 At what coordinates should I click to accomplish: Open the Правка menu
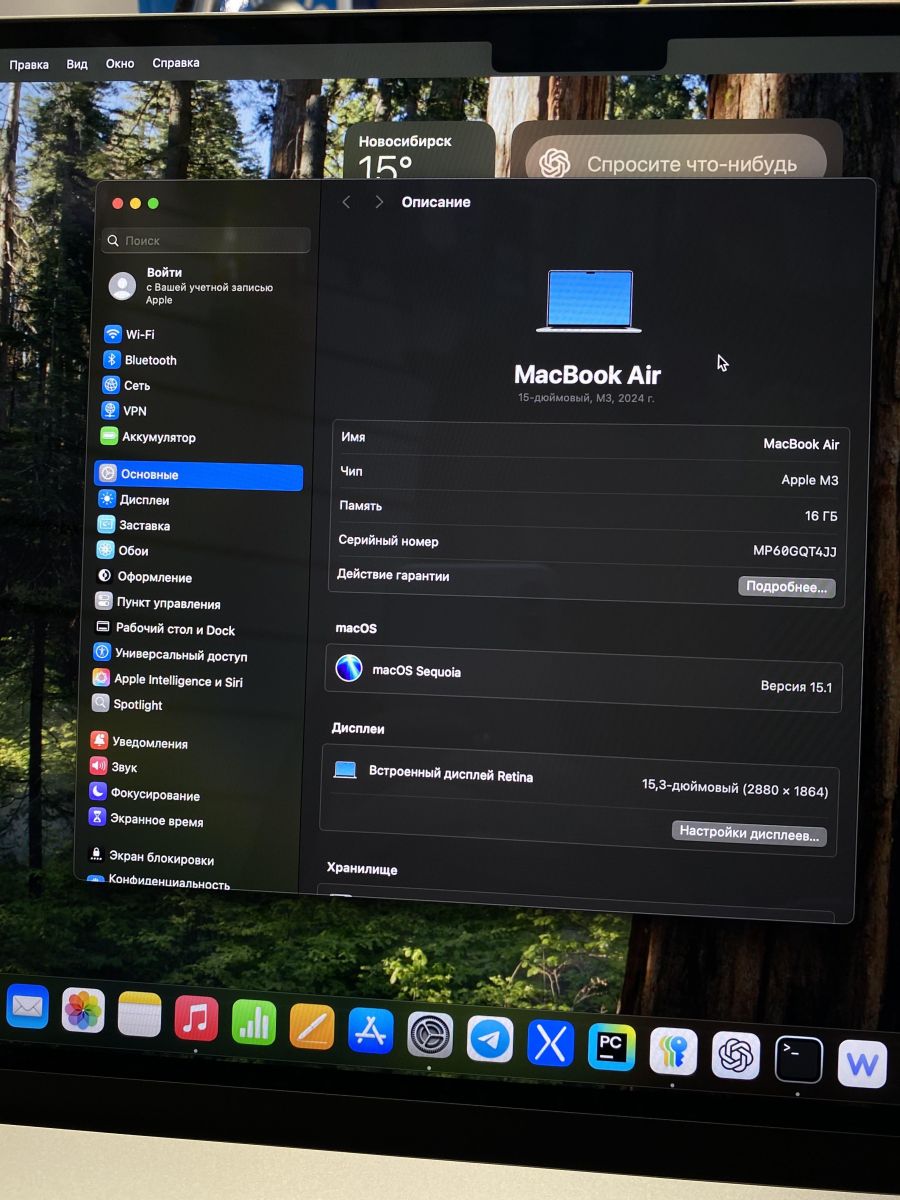[29, 64]
